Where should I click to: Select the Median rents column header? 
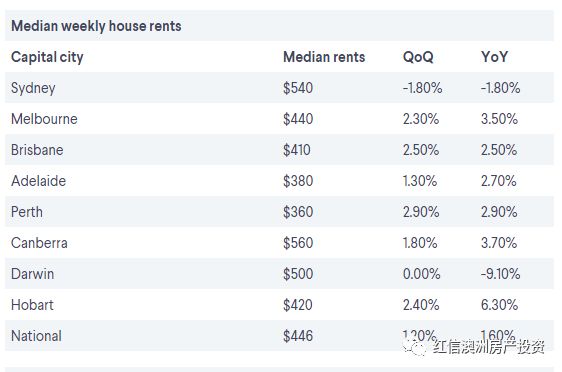[324, 57]
